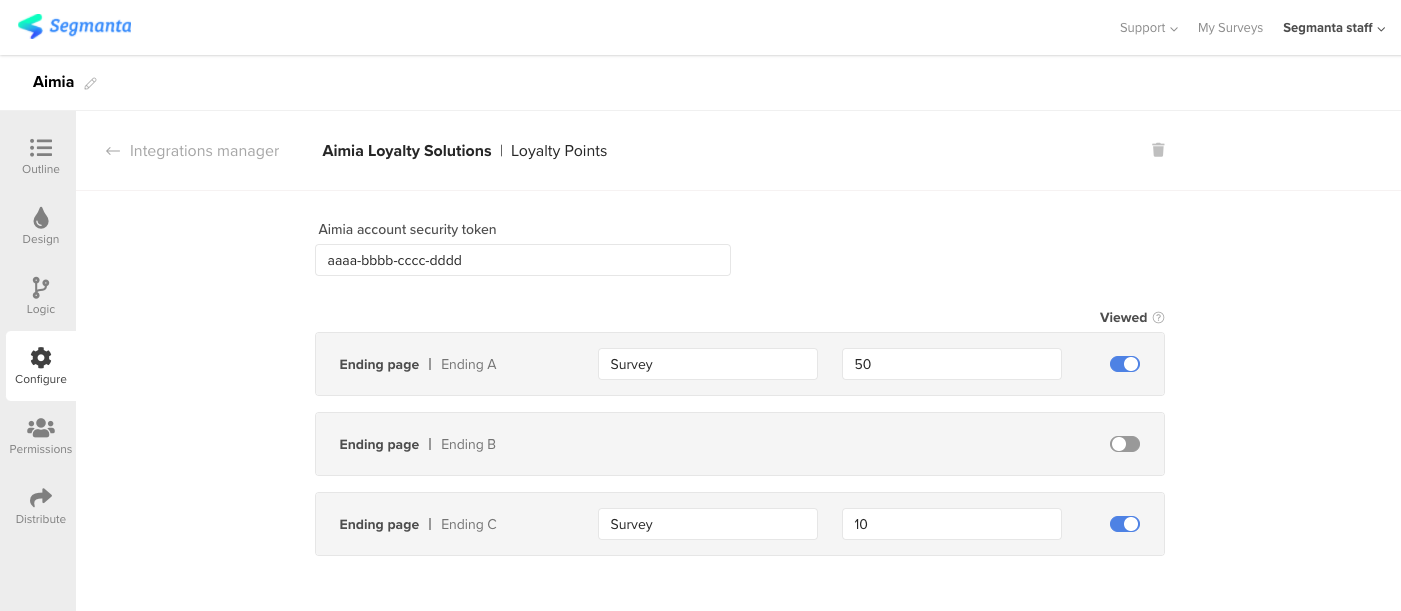Open the Distribute sidebar section

tap(41, 506)
